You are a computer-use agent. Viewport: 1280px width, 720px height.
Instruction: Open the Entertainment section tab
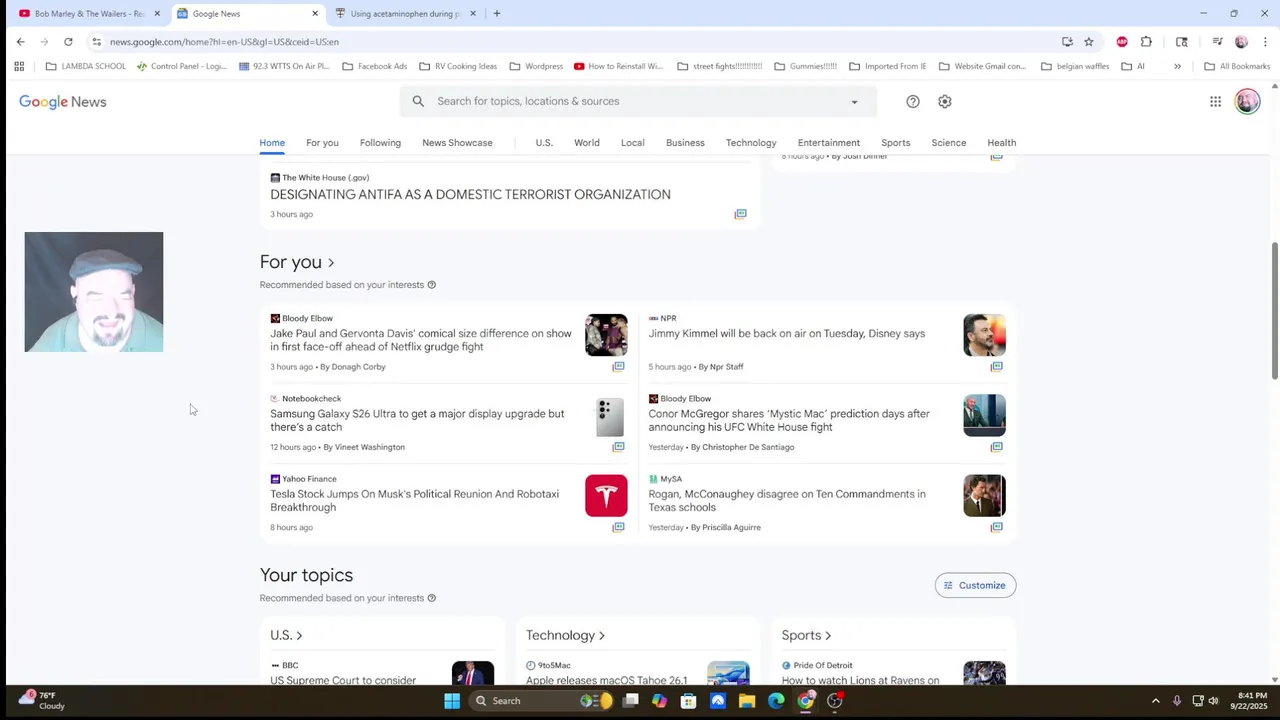tap(829, 143)
